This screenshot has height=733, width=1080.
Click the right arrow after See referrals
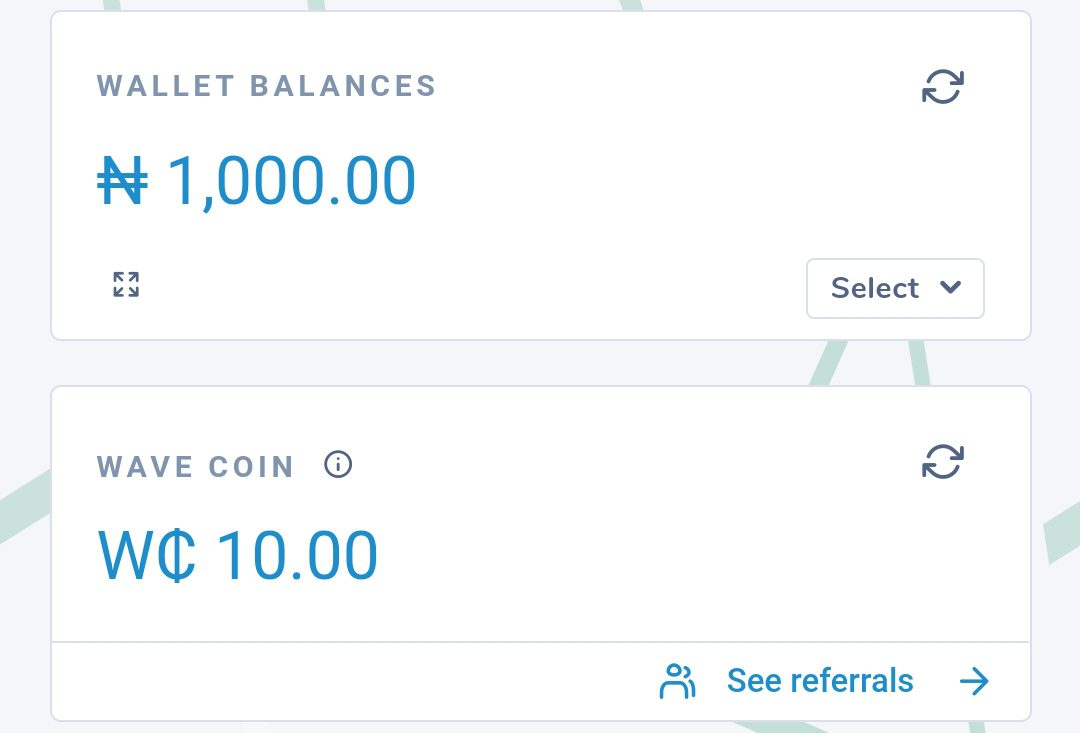coord(973,681)
